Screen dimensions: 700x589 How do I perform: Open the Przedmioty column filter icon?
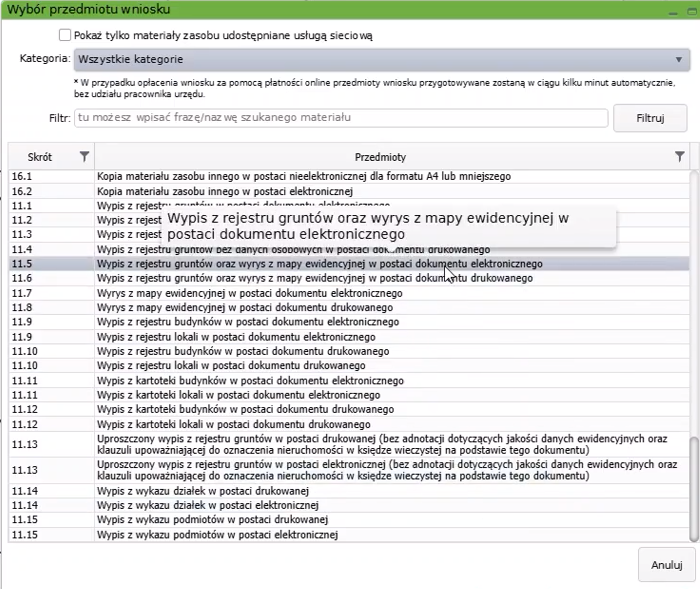(680, 156)
